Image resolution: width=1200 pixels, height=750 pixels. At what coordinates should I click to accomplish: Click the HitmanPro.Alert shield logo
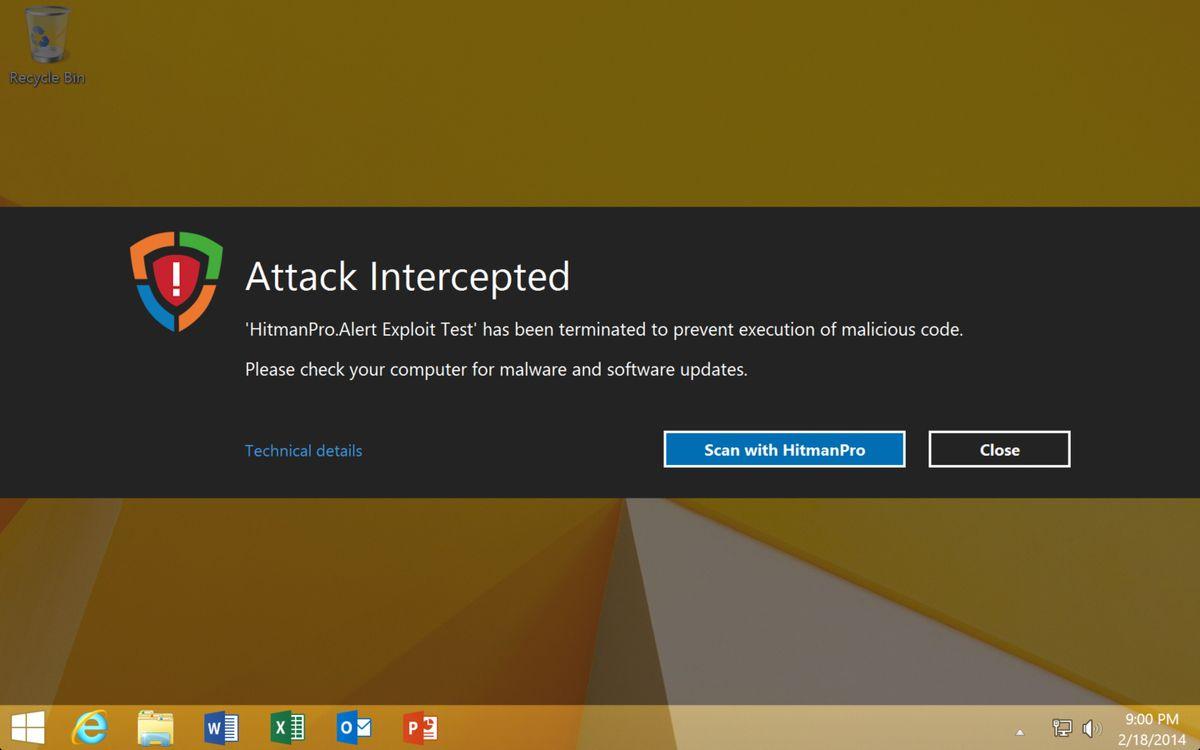[176, 280]
